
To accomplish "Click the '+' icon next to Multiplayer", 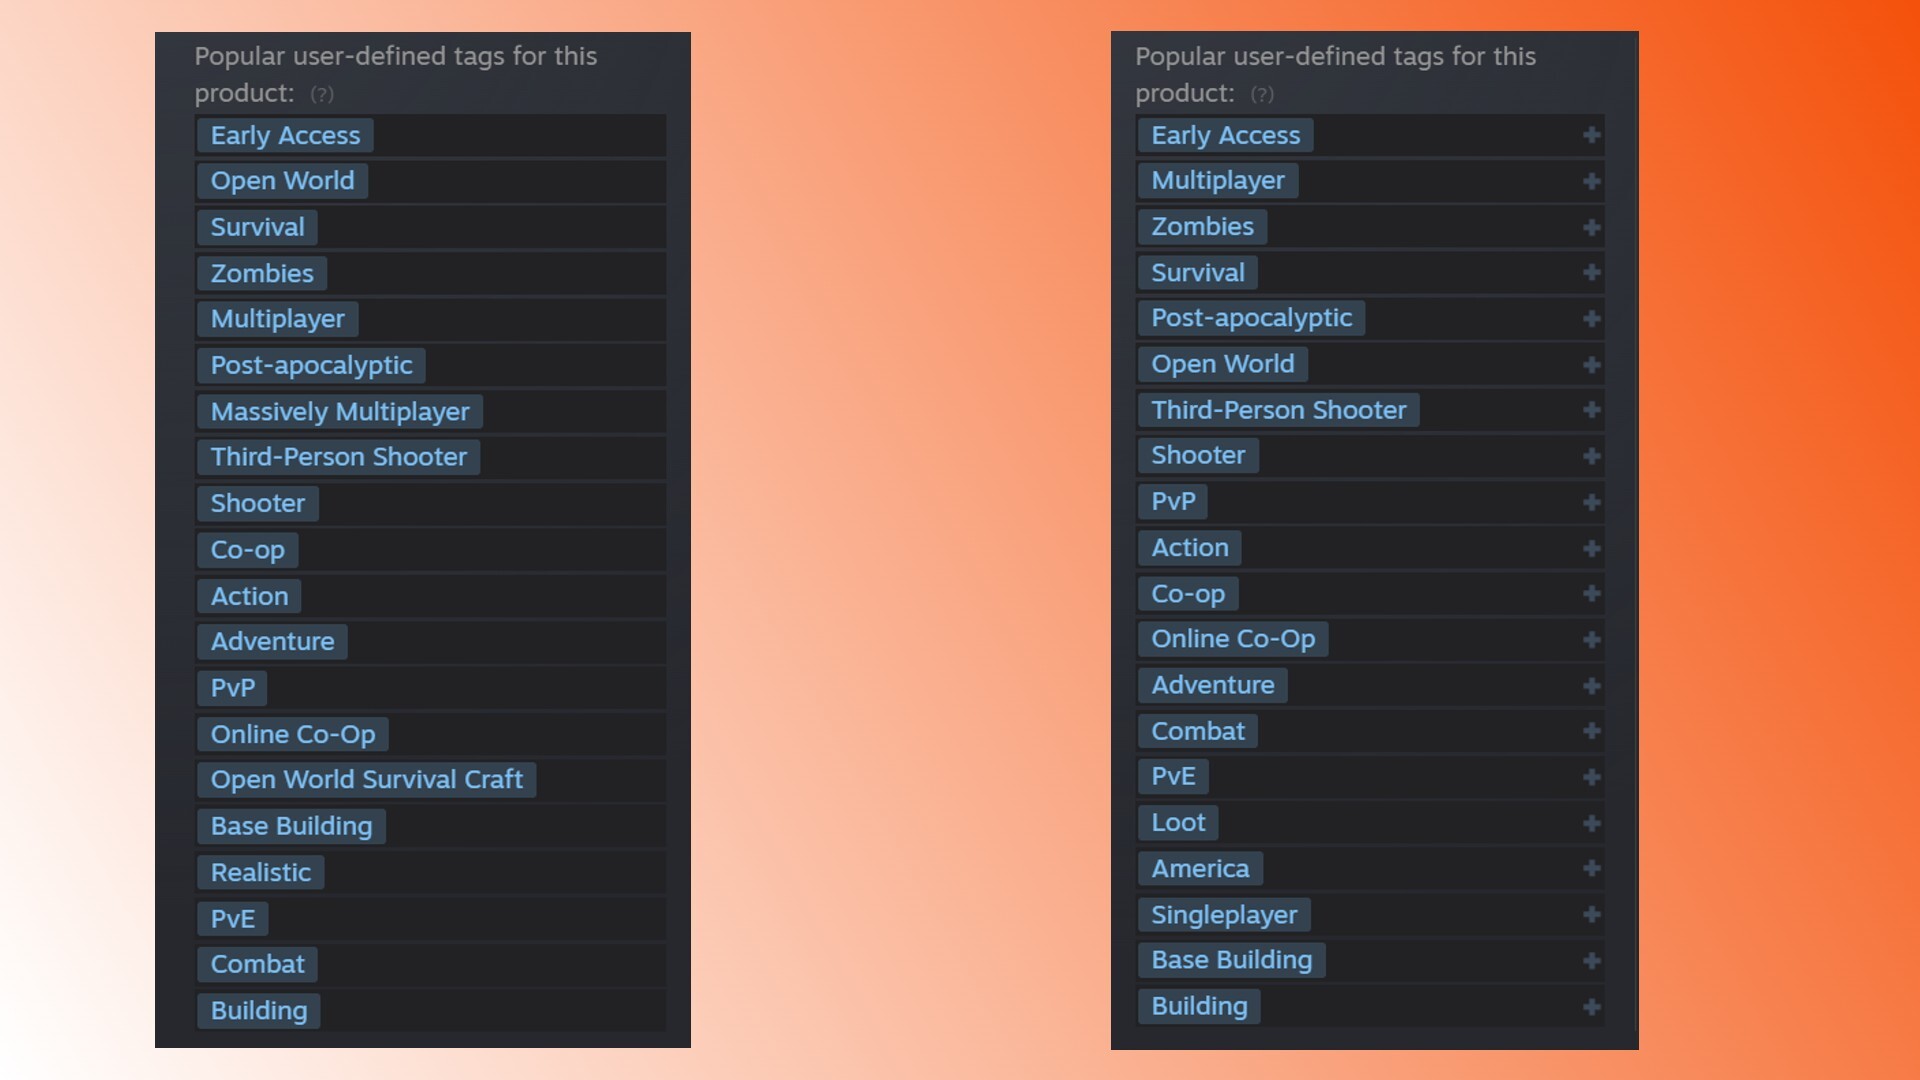I will (x=1592, y=179).
